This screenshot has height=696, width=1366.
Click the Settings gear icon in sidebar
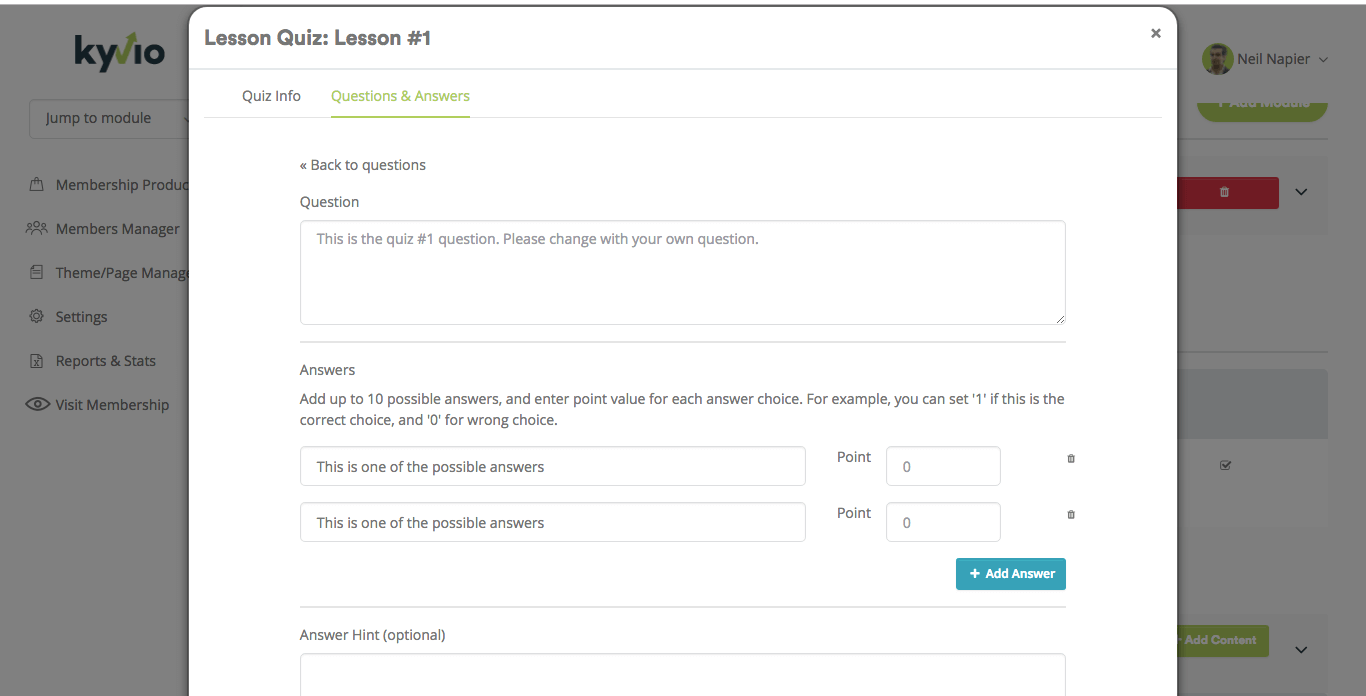point(36,317)
